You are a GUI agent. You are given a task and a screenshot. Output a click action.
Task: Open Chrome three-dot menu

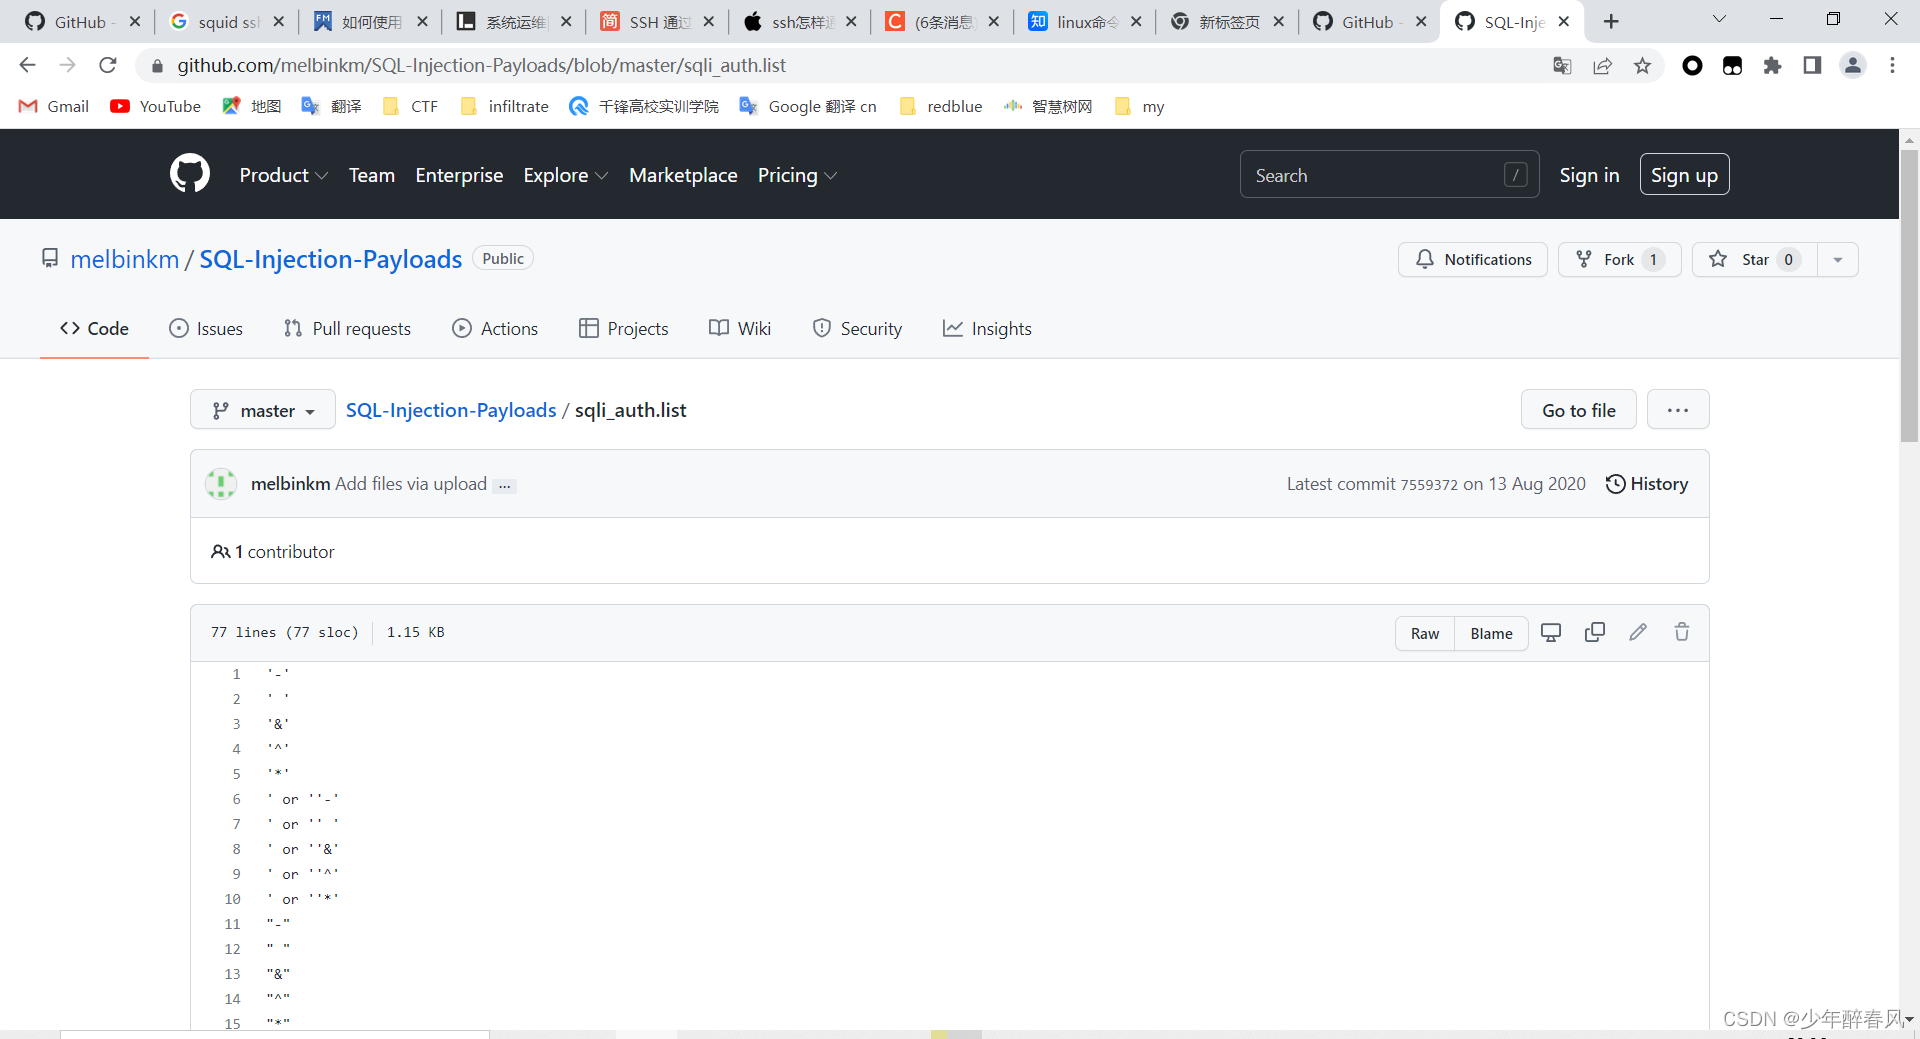coord(1892,65)
